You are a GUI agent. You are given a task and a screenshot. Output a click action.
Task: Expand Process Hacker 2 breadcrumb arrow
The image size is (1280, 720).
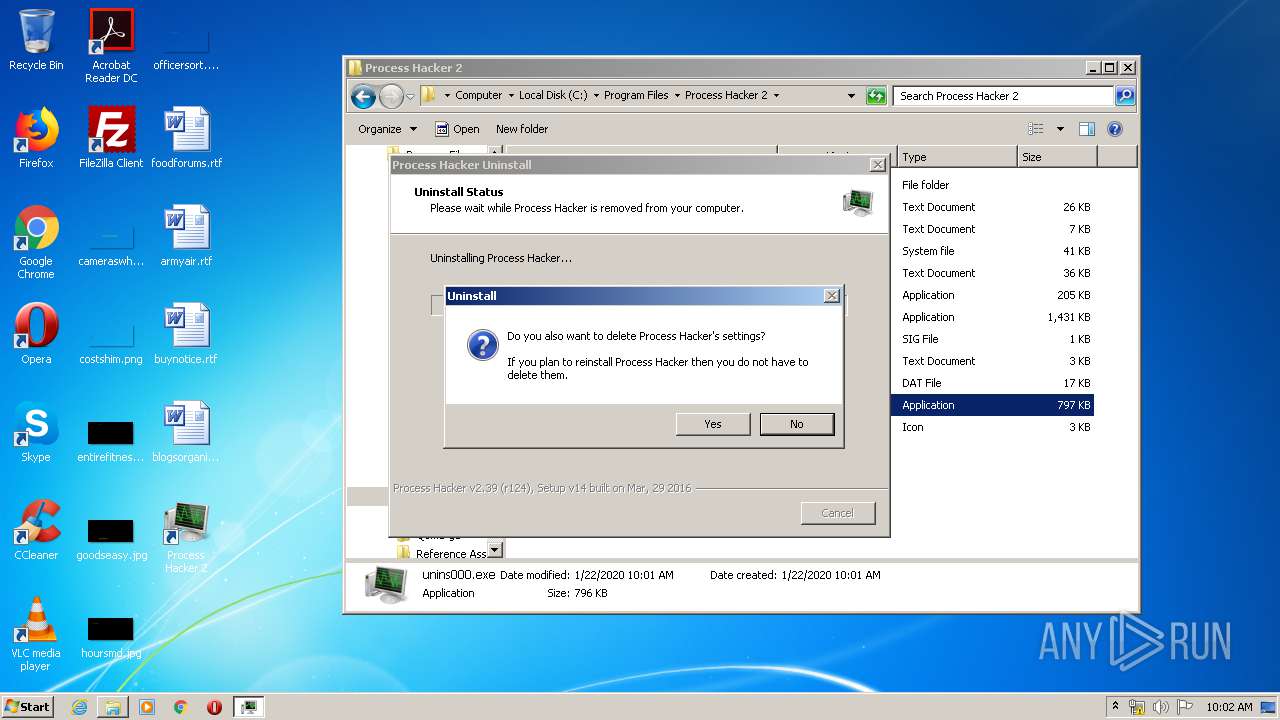(x=776, y=96)
